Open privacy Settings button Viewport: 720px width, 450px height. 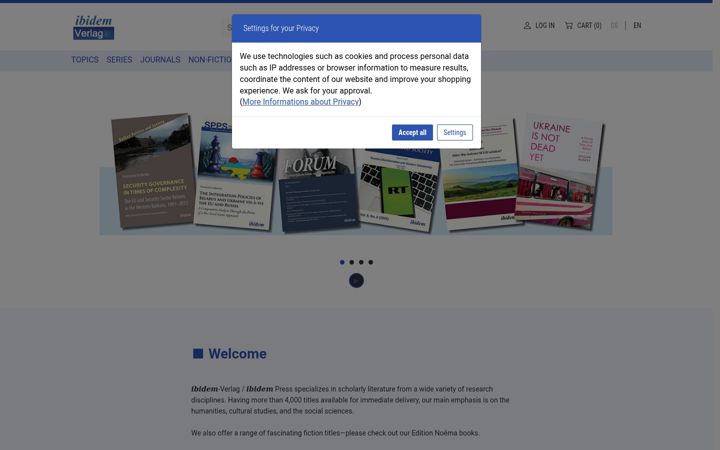point(455,133)
